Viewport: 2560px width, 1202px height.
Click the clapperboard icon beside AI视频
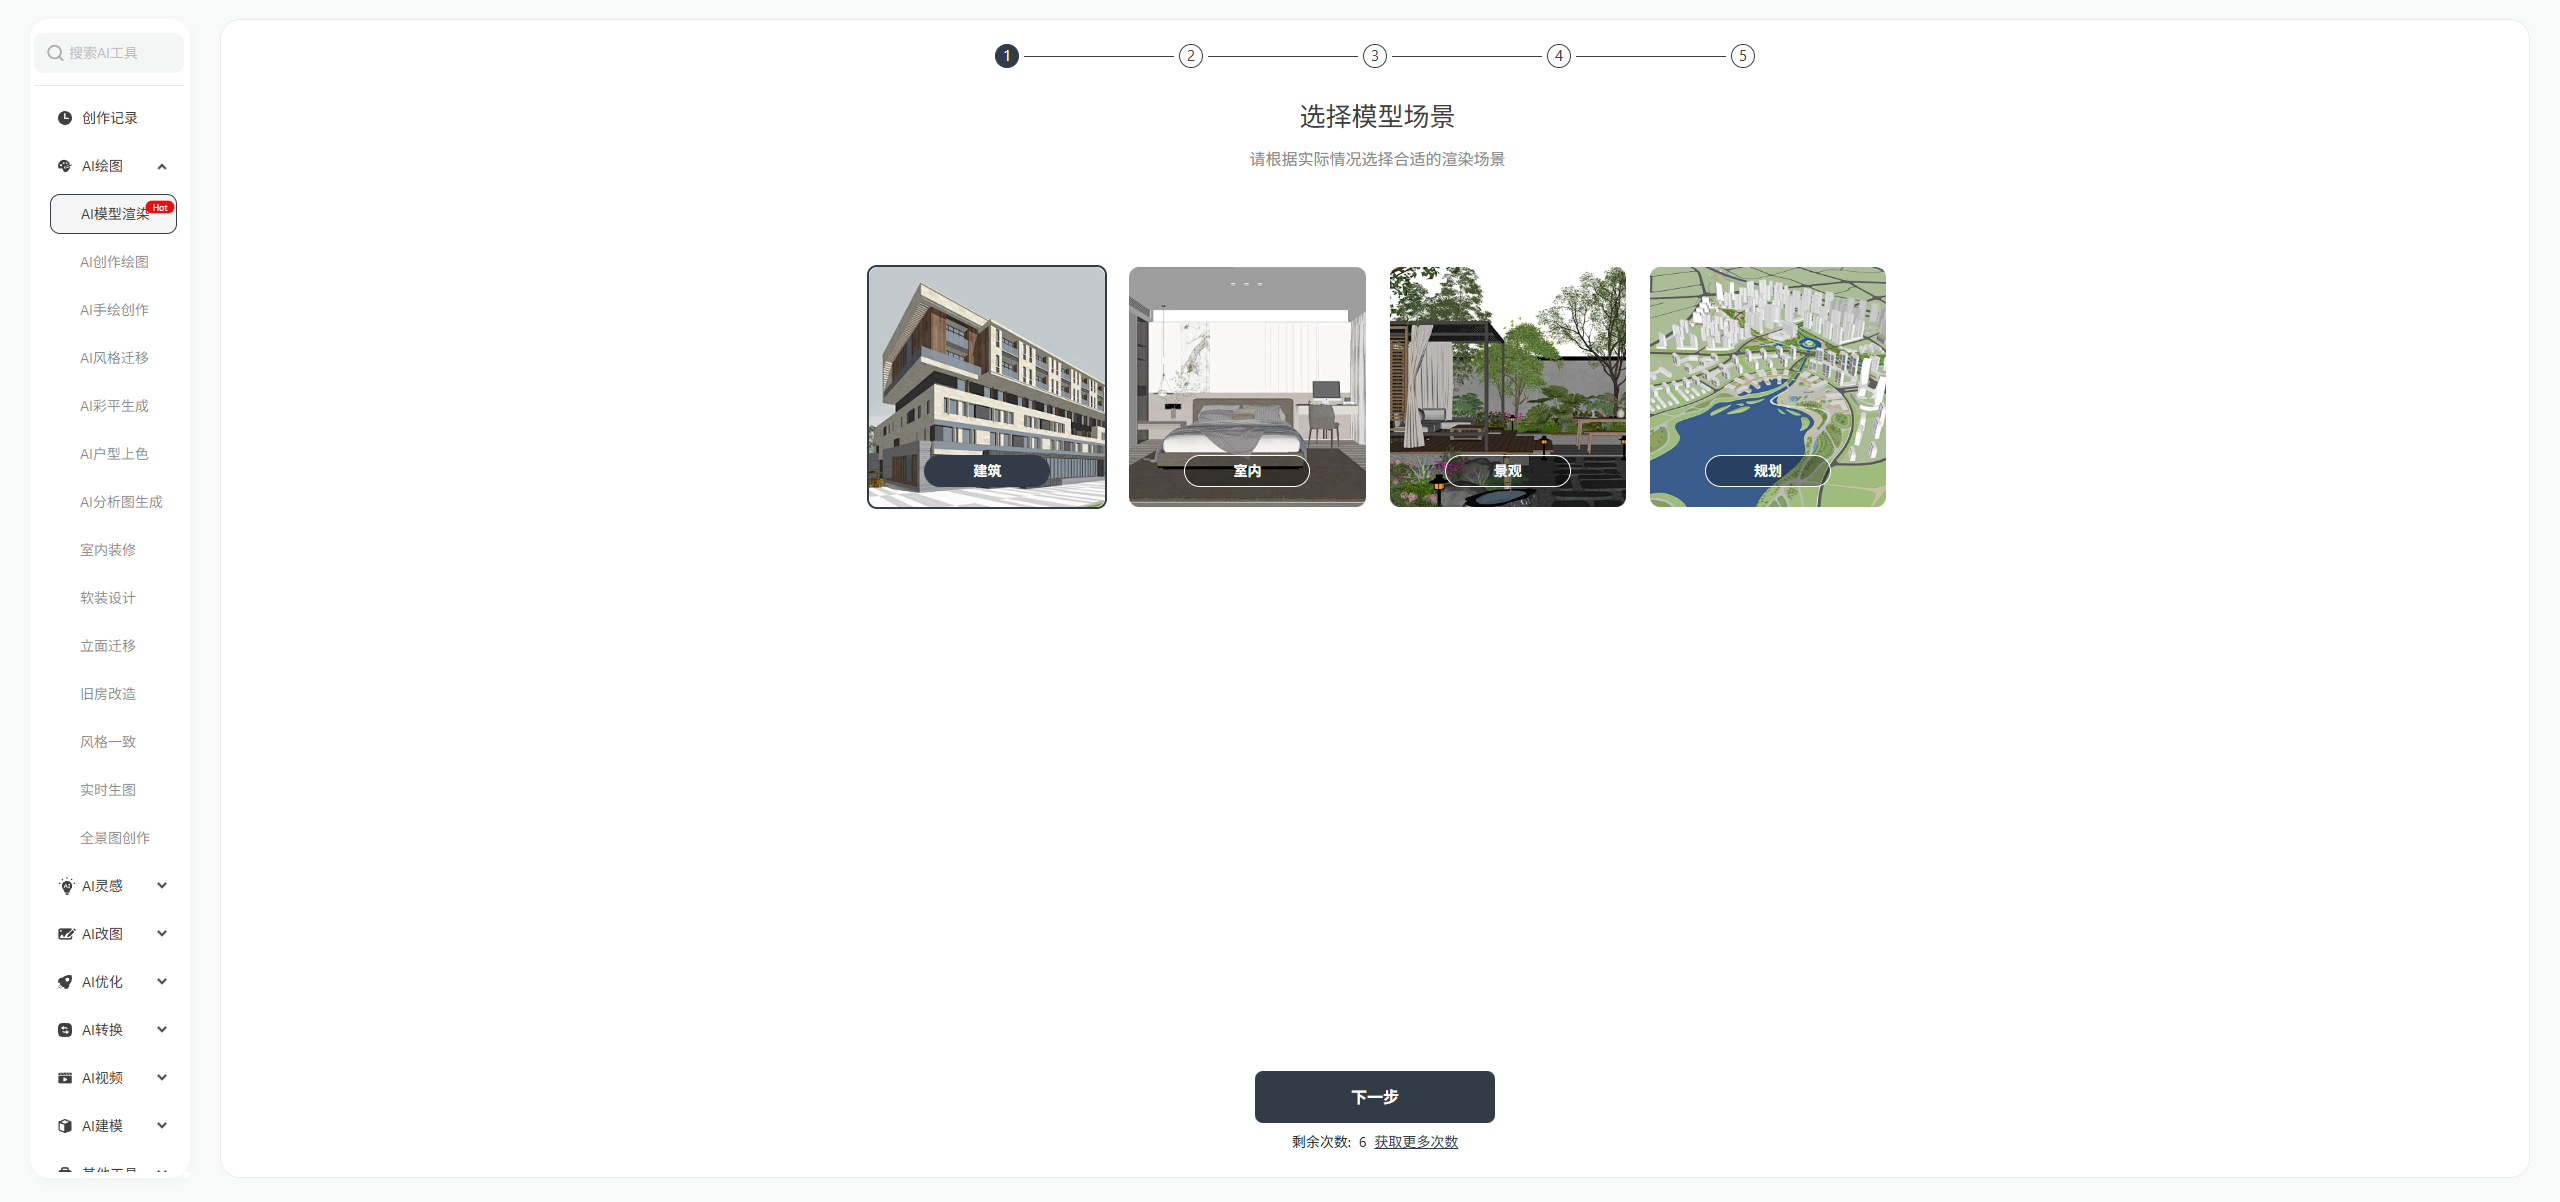pyautogui.click(x=65, y=1078)
